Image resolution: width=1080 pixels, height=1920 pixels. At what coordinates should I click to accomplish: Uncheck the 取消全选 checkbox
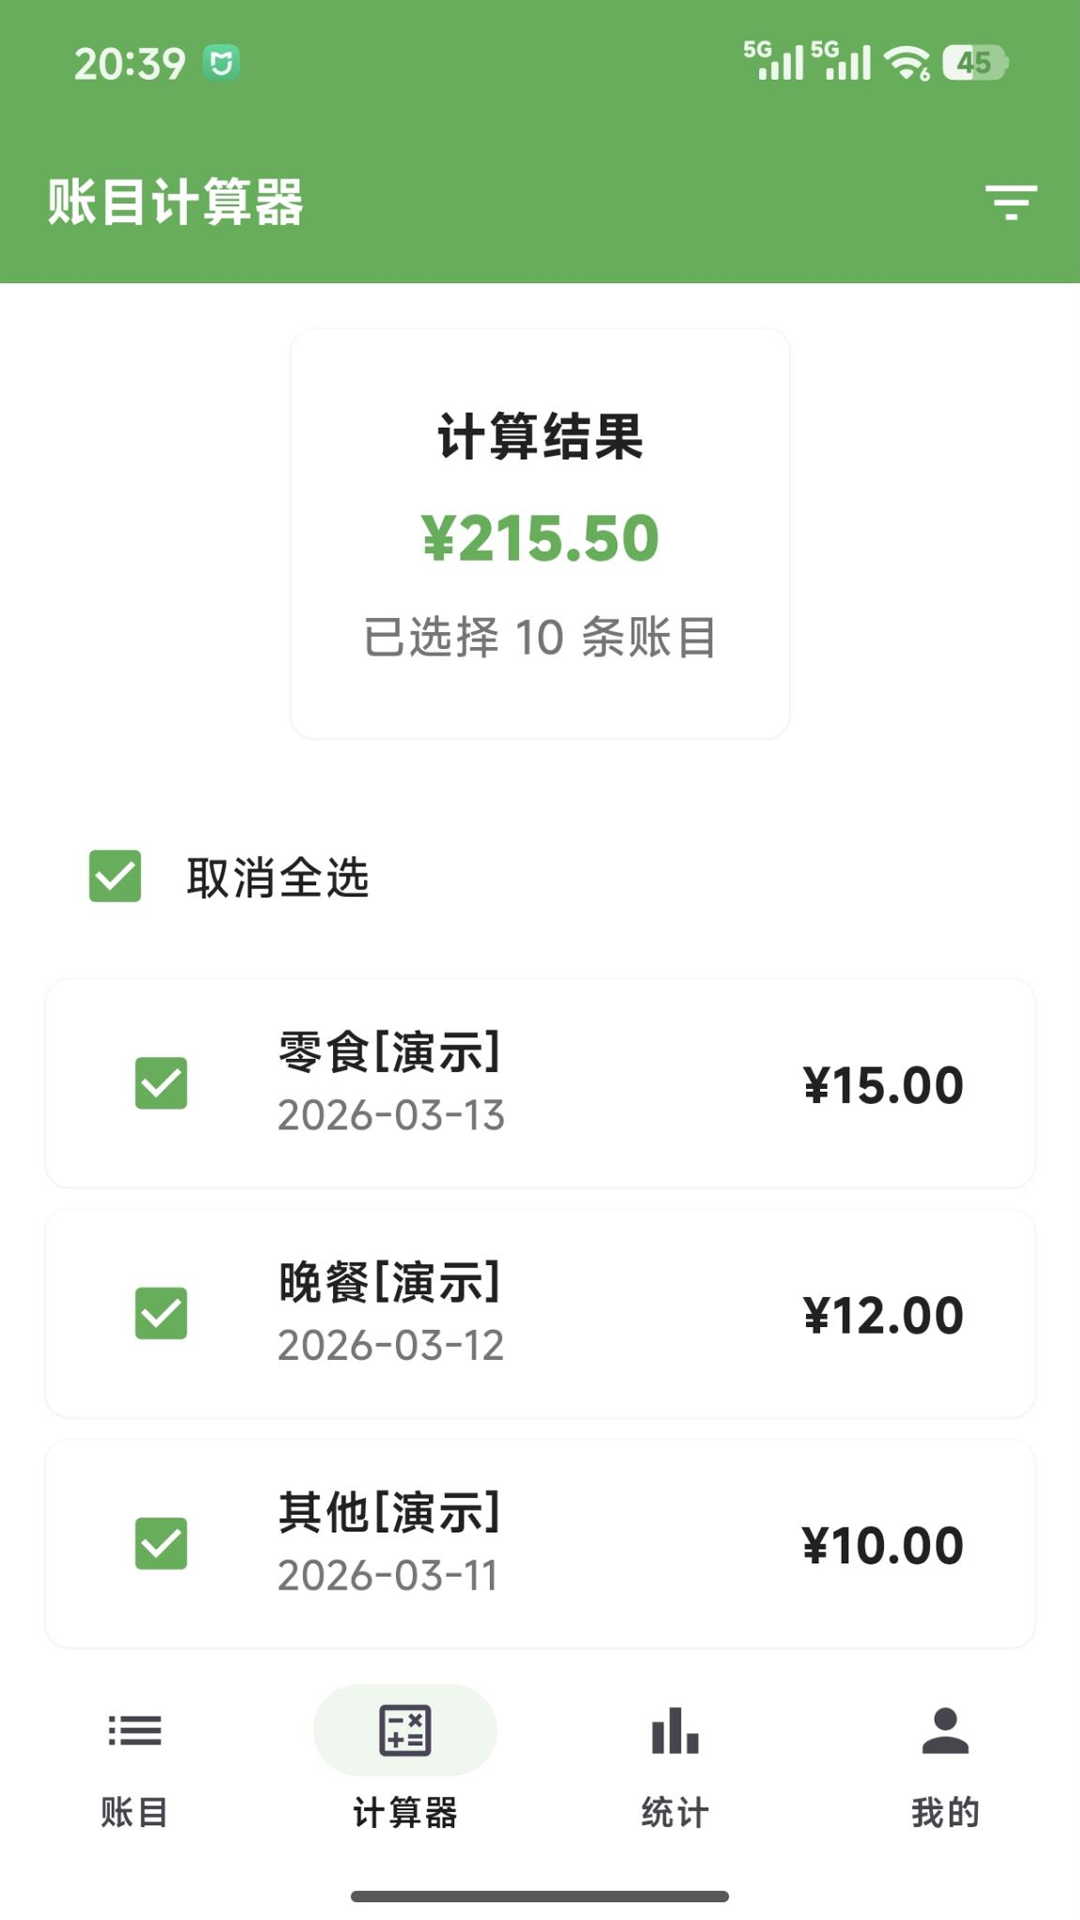115,876
